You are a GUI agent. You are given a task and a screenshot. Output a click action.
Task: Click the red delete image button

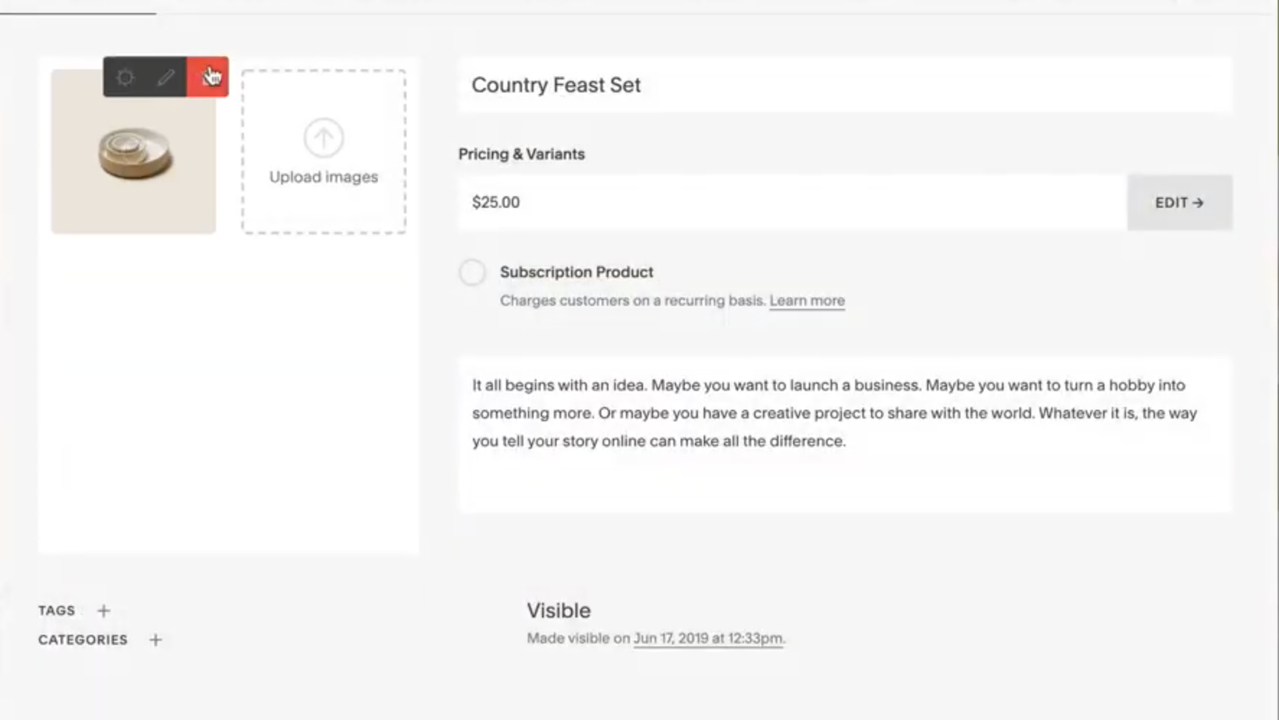click(208, 77)
